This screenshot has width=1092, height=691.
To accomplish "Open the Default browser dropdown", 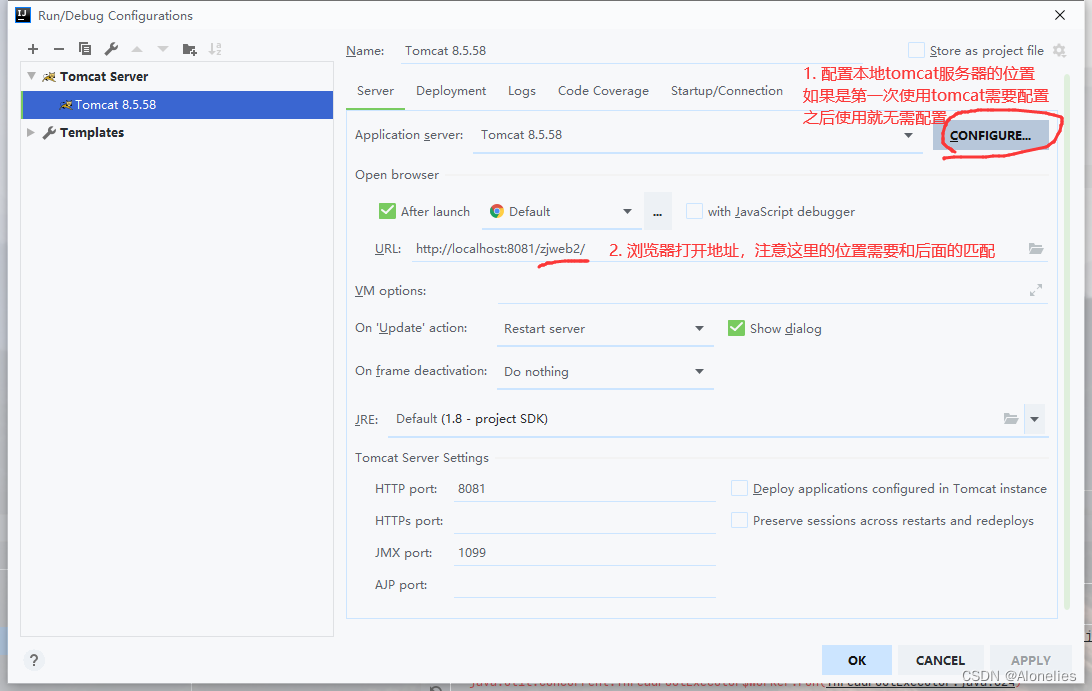I will pyautogui.click(x=627, y=212).
